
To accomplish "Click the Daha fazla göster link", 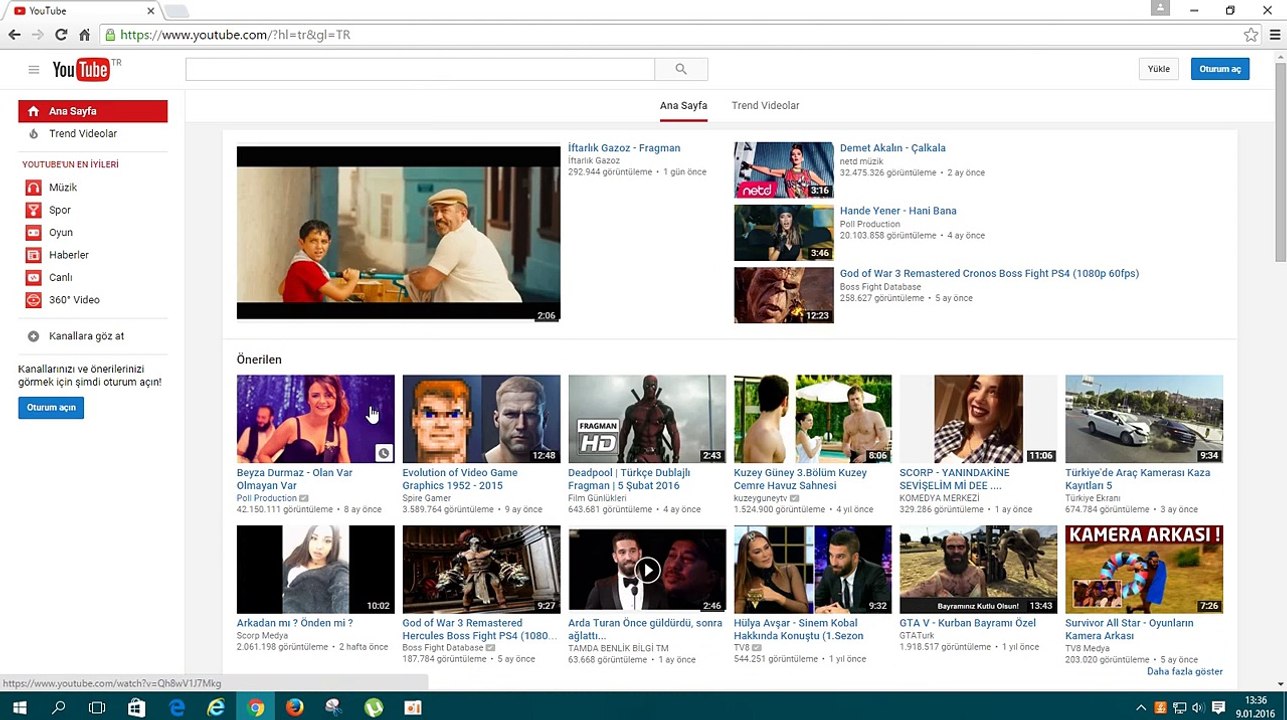I will click(1184, 671).
